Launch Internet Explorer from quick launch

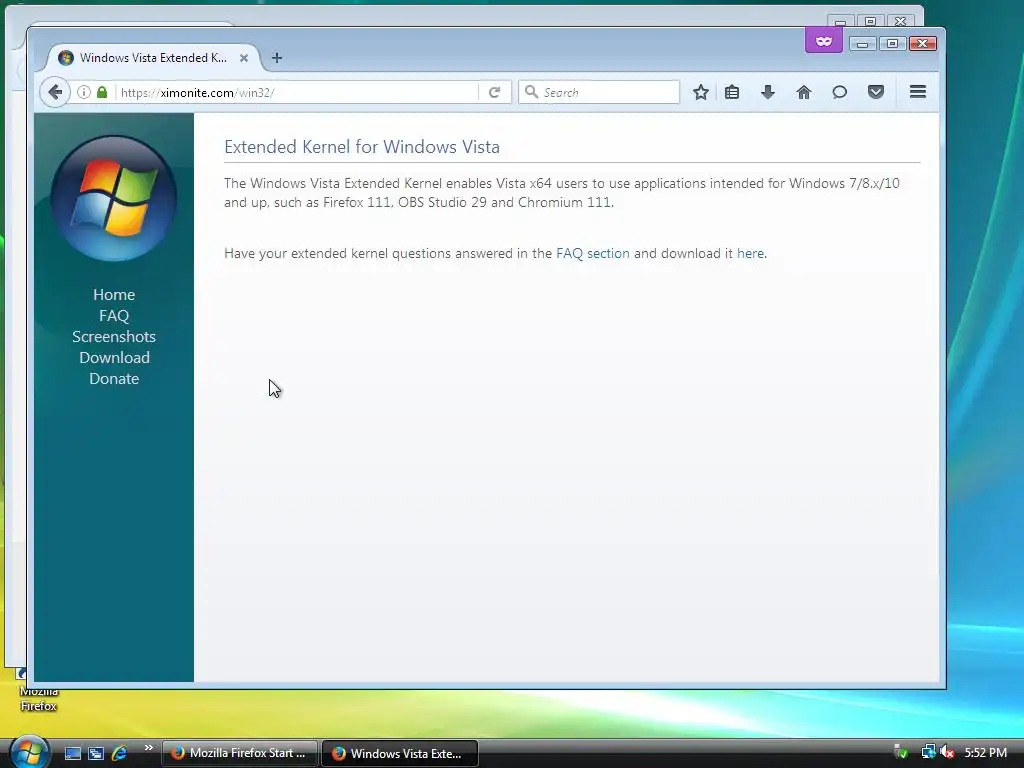pyautogui.click(x=120, y=753)
